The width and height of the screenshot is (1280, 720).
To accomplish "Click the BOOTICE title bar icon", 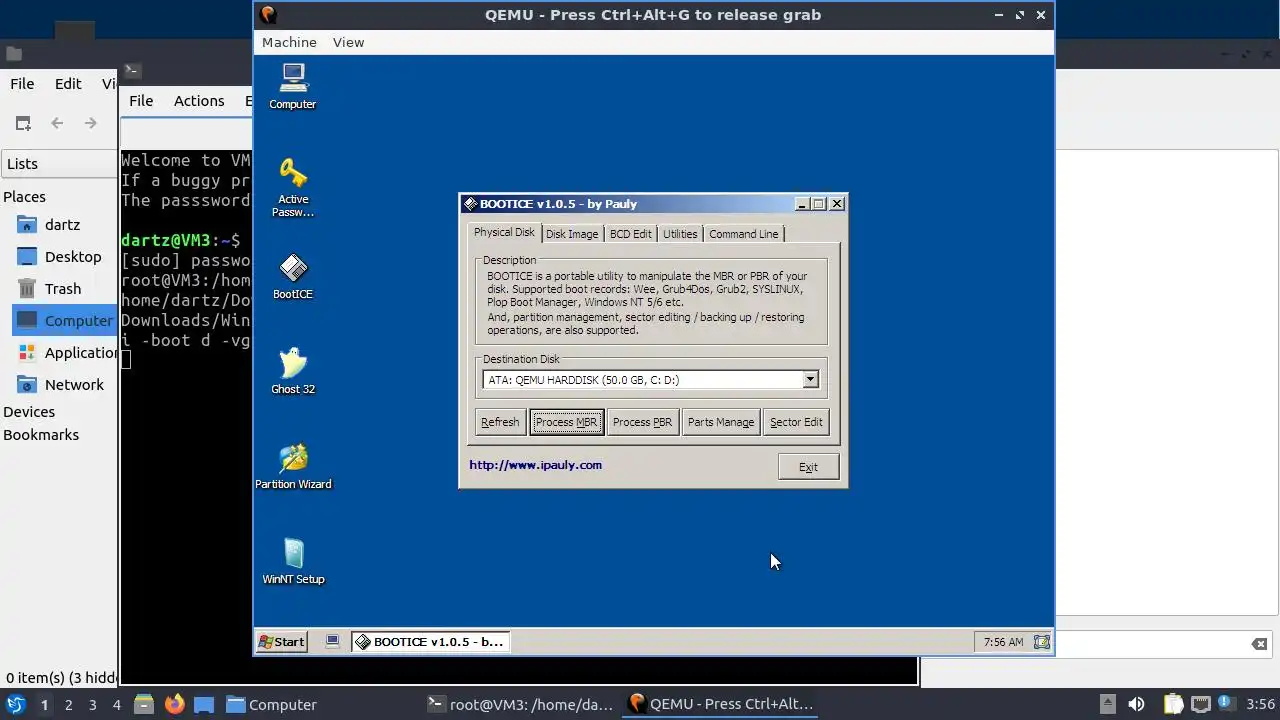I will [x=470, y=204].
